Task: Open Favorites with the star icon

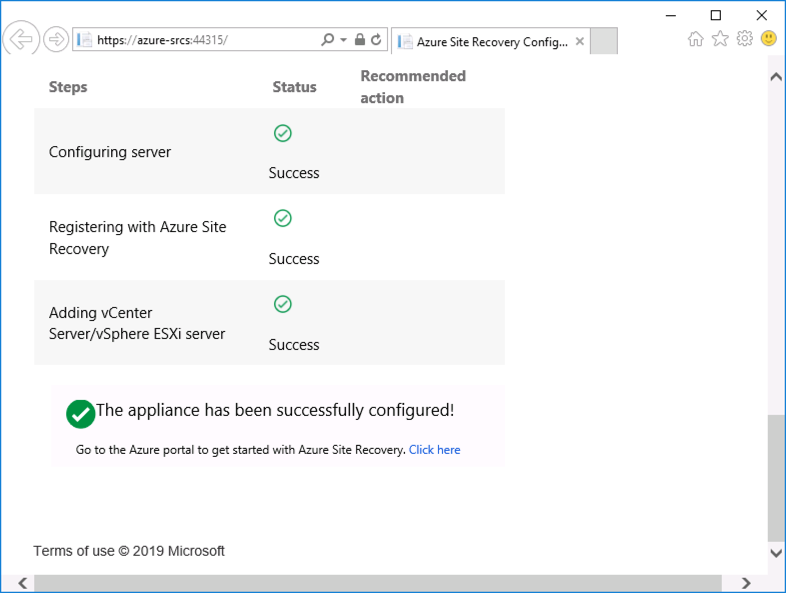Action: point(720,39)
